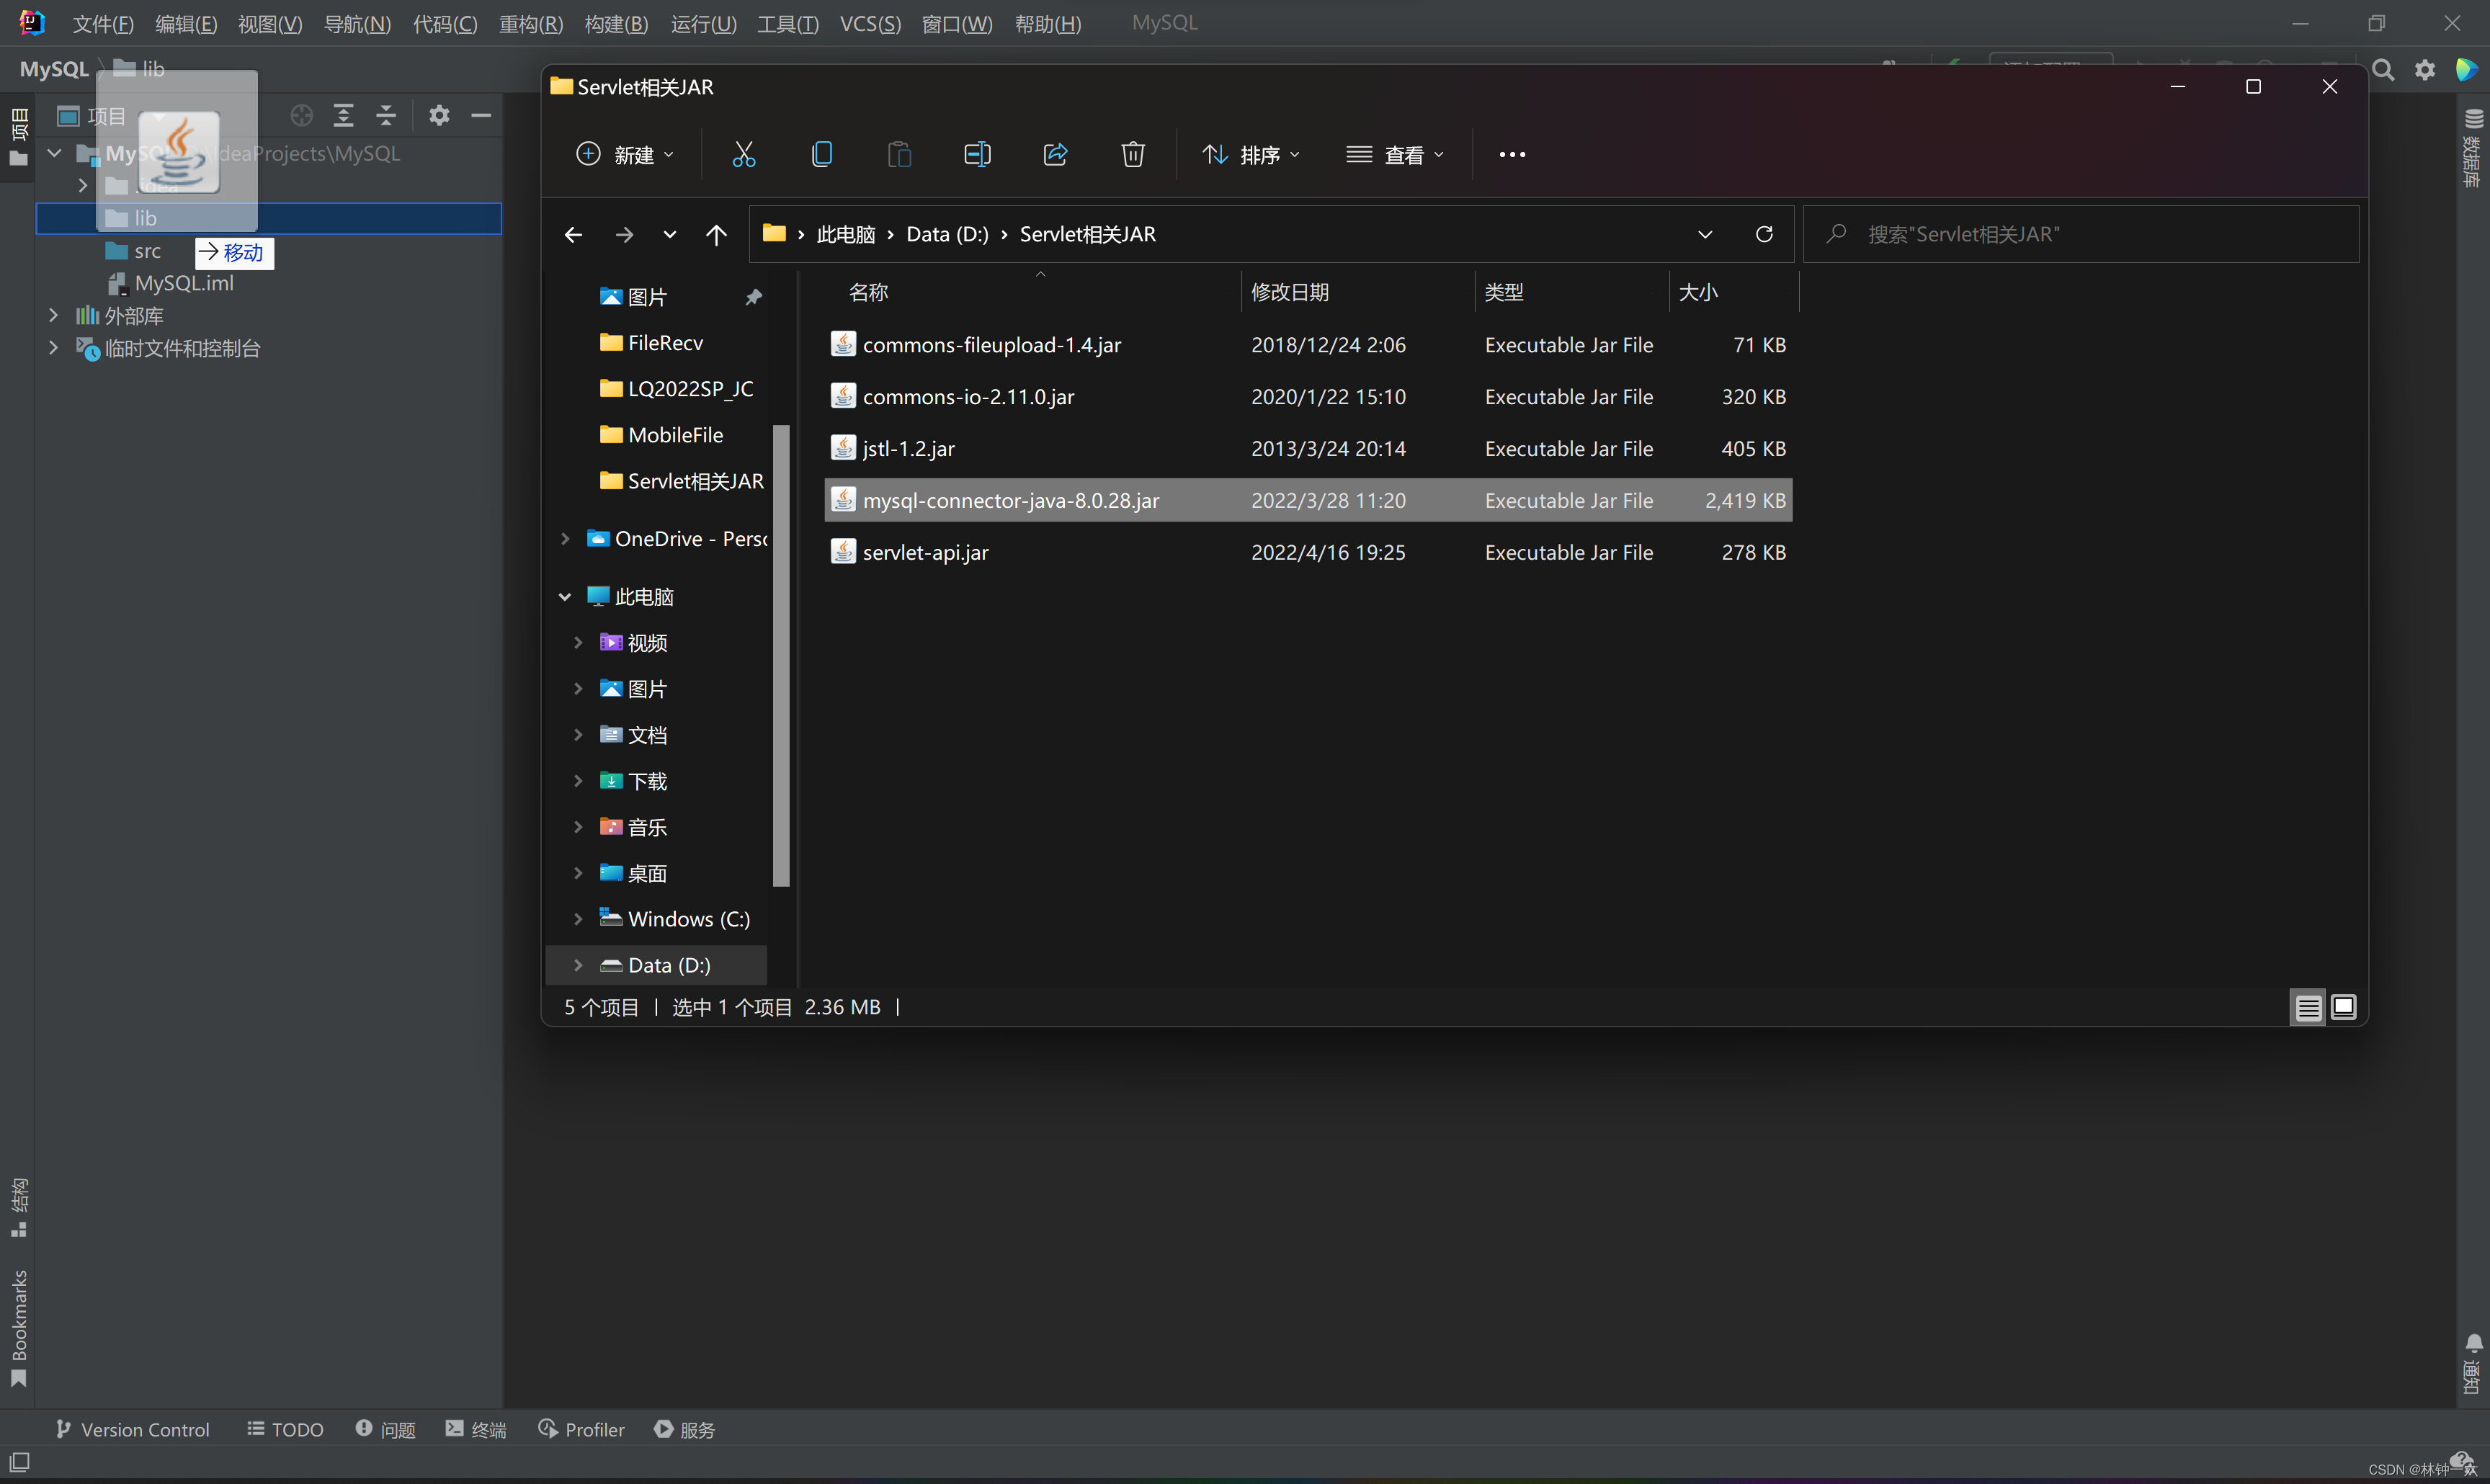The height and width of the screenshot is (1484, 2490).
Task: Unpin 图片 from quick access
Action: (x=753, y=296)
